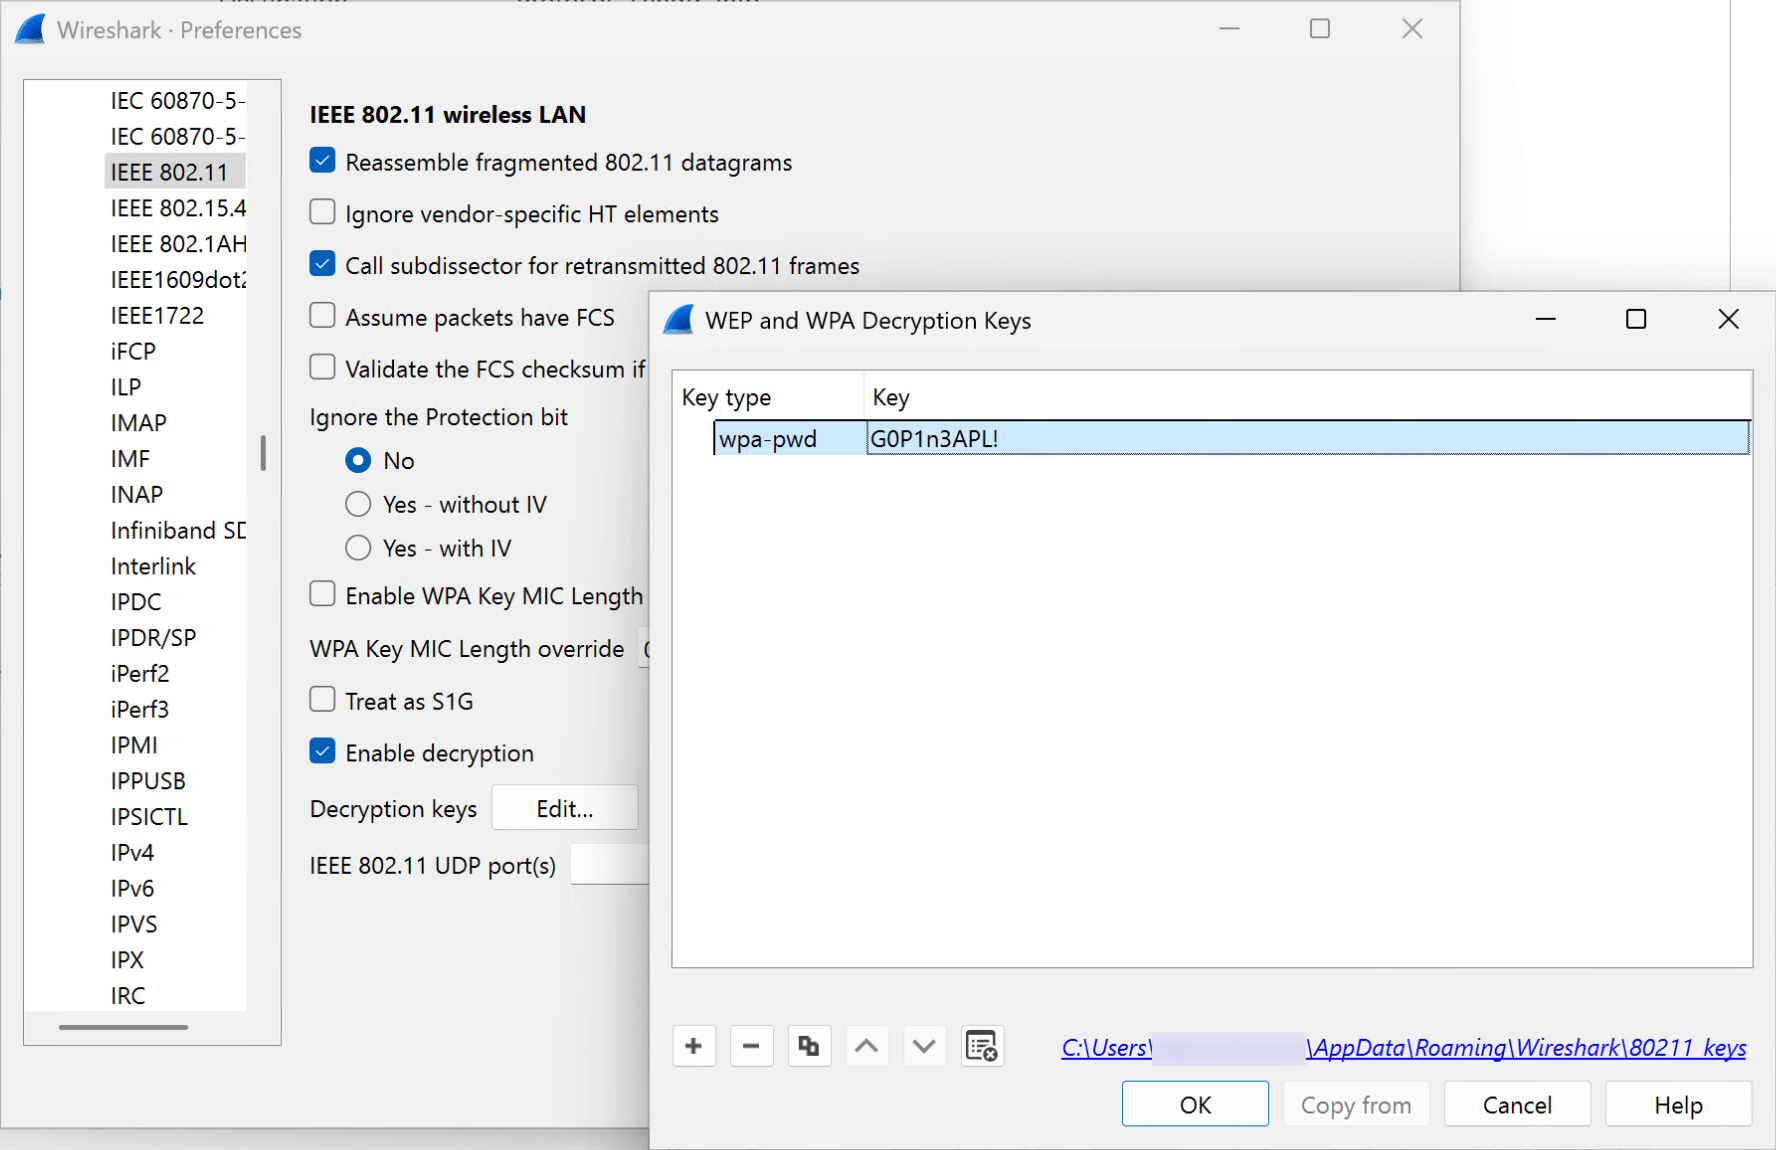Open the 80211_keys file path link
The width and height of the screenshot is (1776, 1150).
pos(1403,1047)
